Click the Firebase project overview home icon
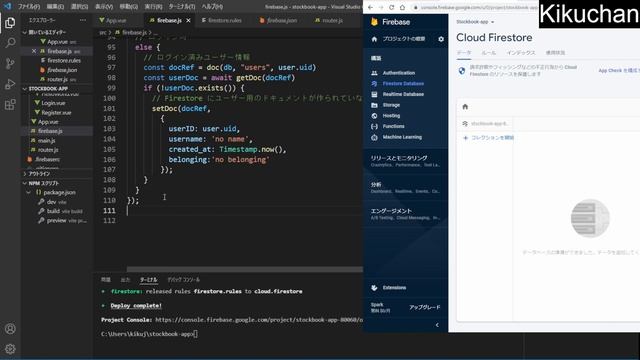 point(374,39)
